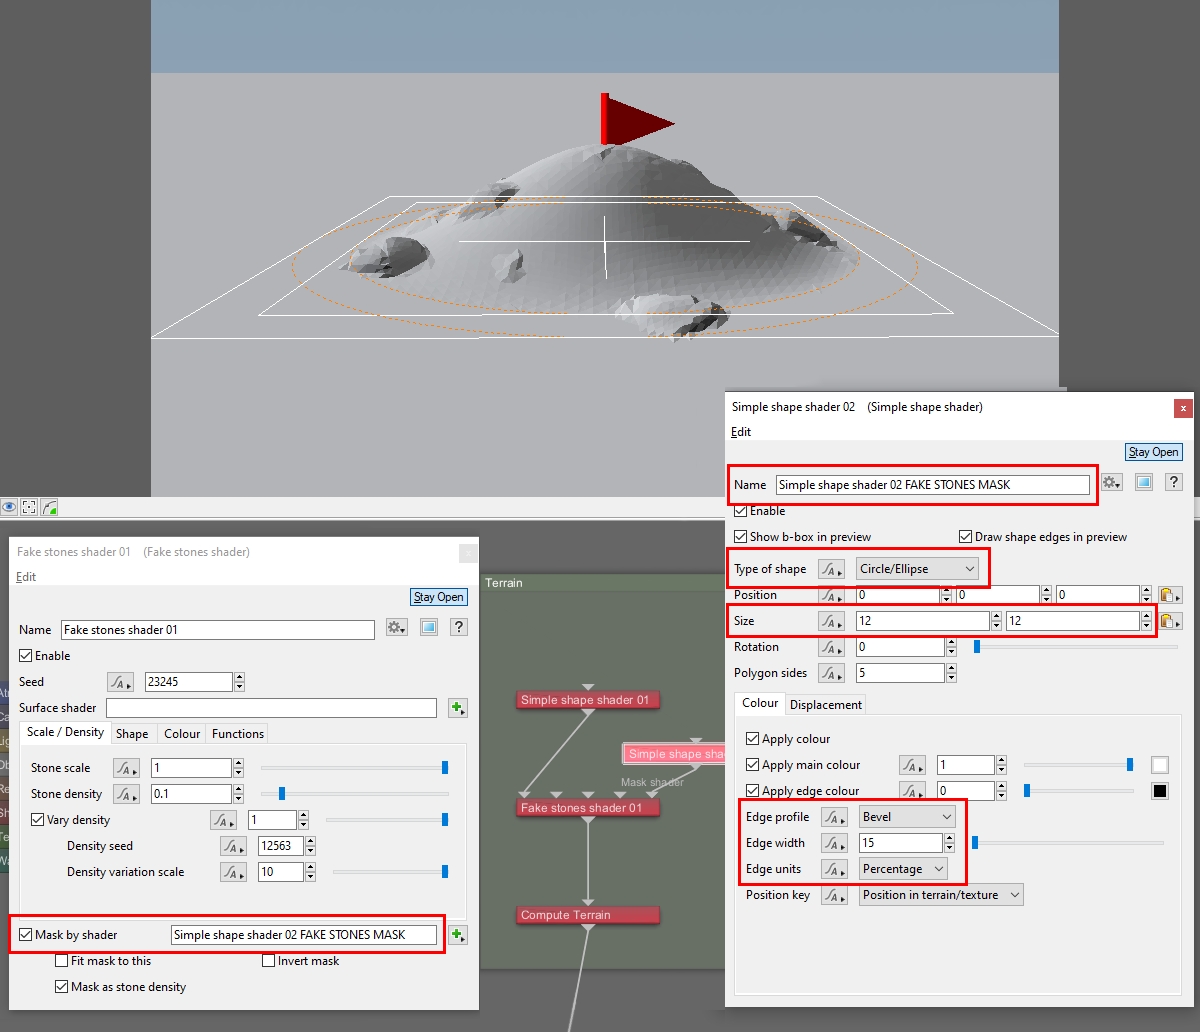Enable the Invert mask checkbox
The width and height of the screenshot is (1200, 1032).
pos(269,961)
